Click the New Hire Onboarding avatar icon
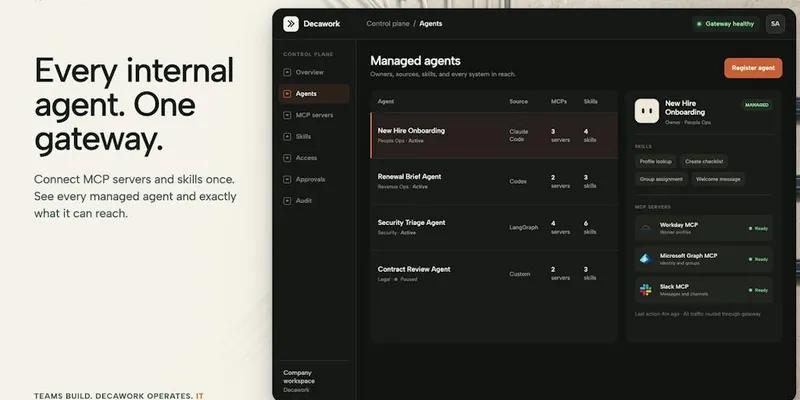The width and height of the screenshot is (800, 400). tap(646, 111)
